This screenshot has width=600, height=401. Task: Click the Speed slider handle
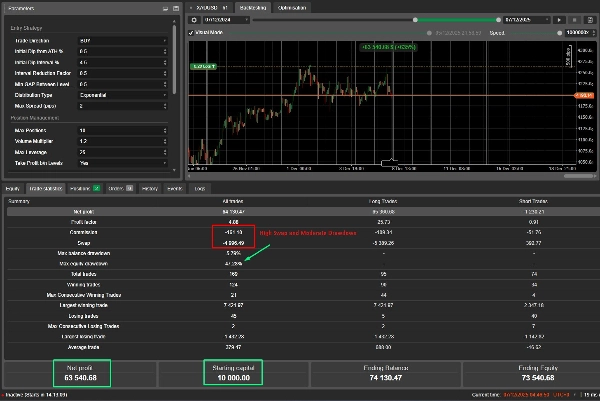coord(559,33)
